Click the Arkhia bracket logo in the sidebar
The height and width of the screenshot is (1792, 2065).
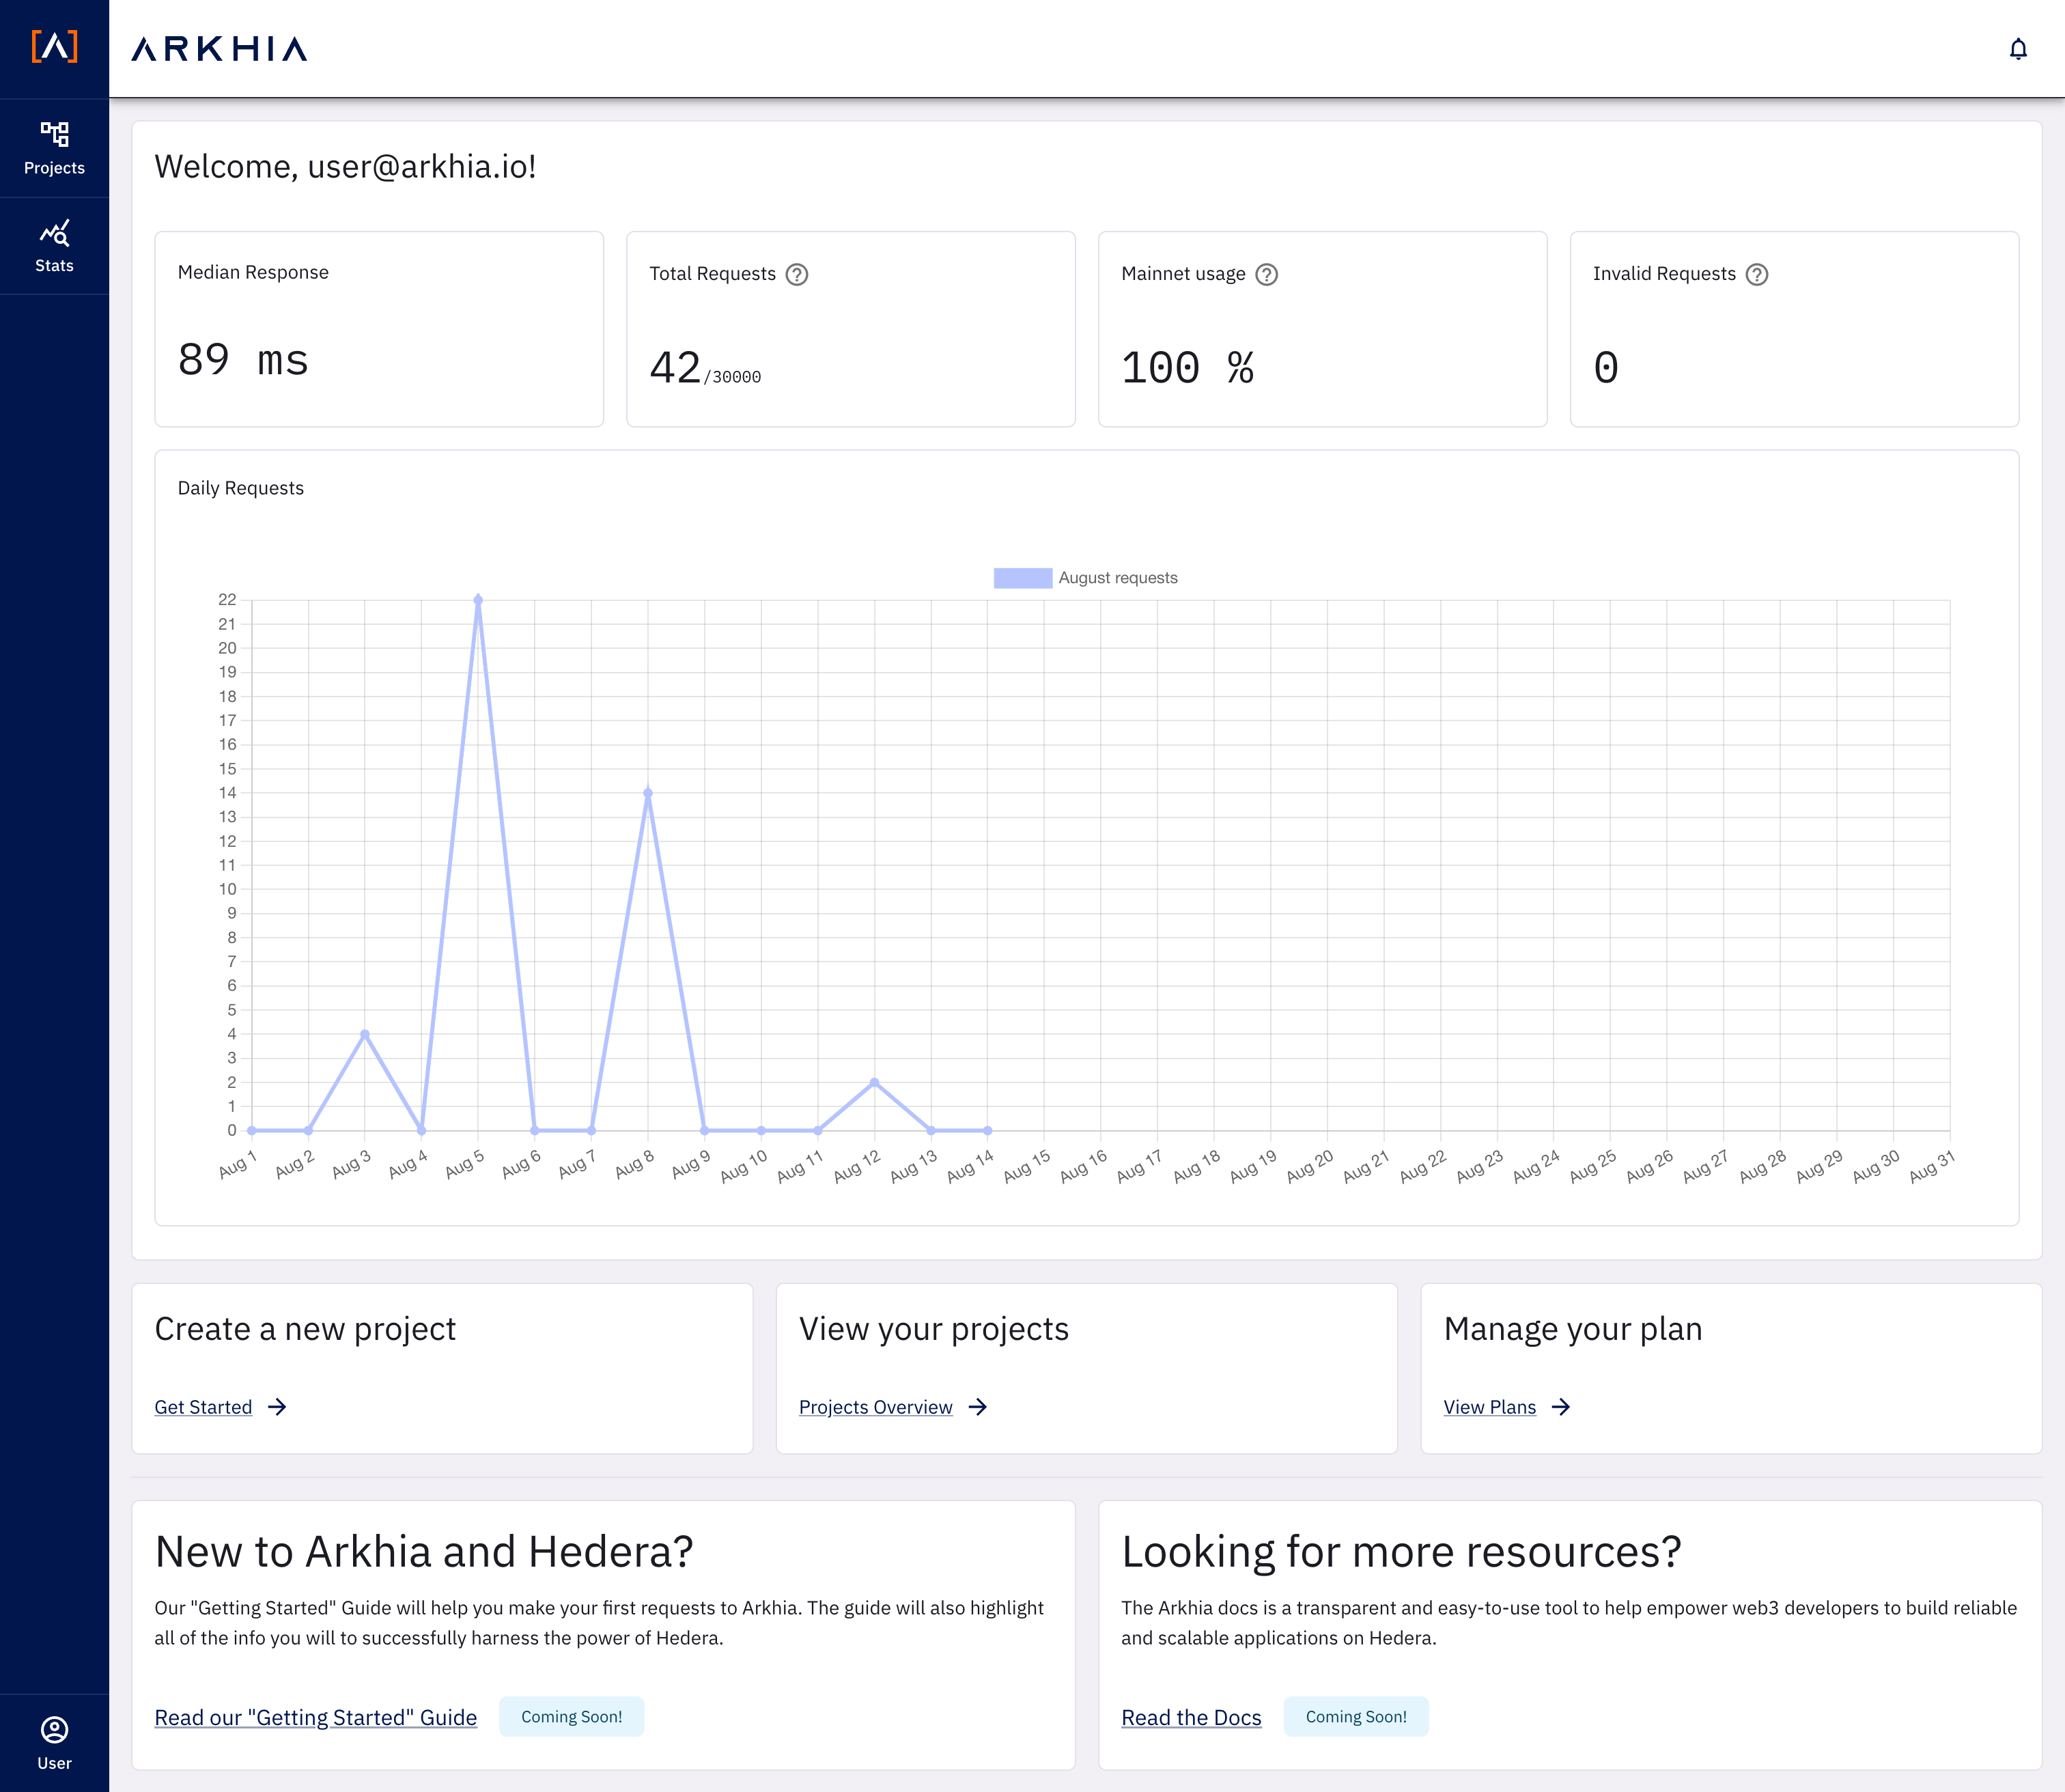click(x=54, y=46)
